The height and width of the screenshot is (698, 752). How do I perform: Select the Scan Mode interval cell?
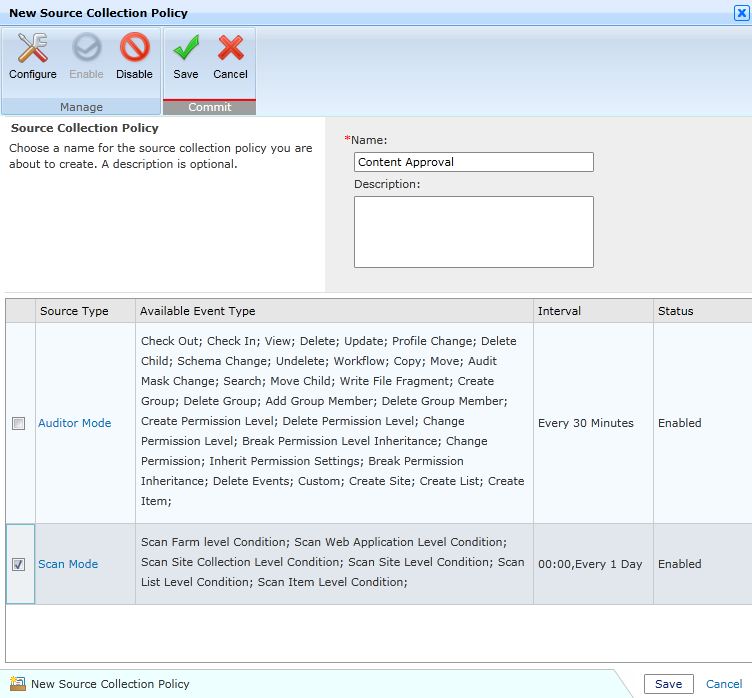click(x=590, y=564)
